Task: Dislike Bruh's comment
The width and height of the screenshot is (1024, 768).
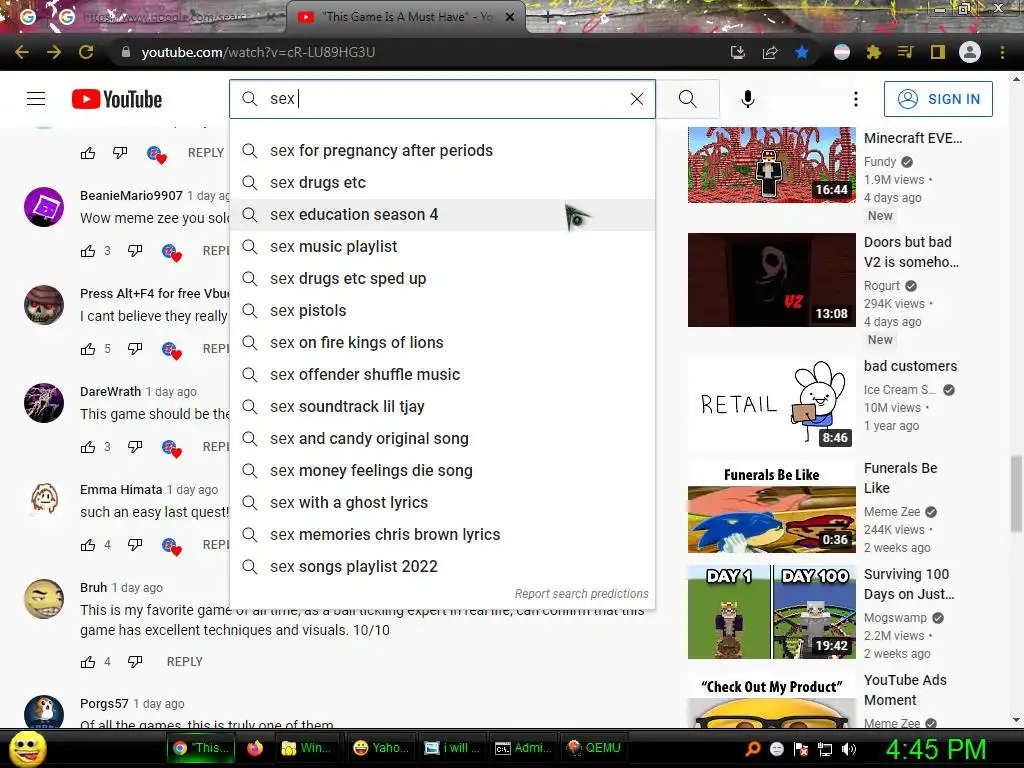Action: (x=135, y=662)
